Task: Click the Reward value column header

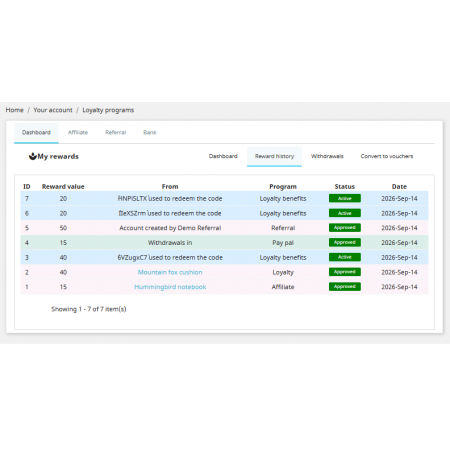Action: pos(63,187)
